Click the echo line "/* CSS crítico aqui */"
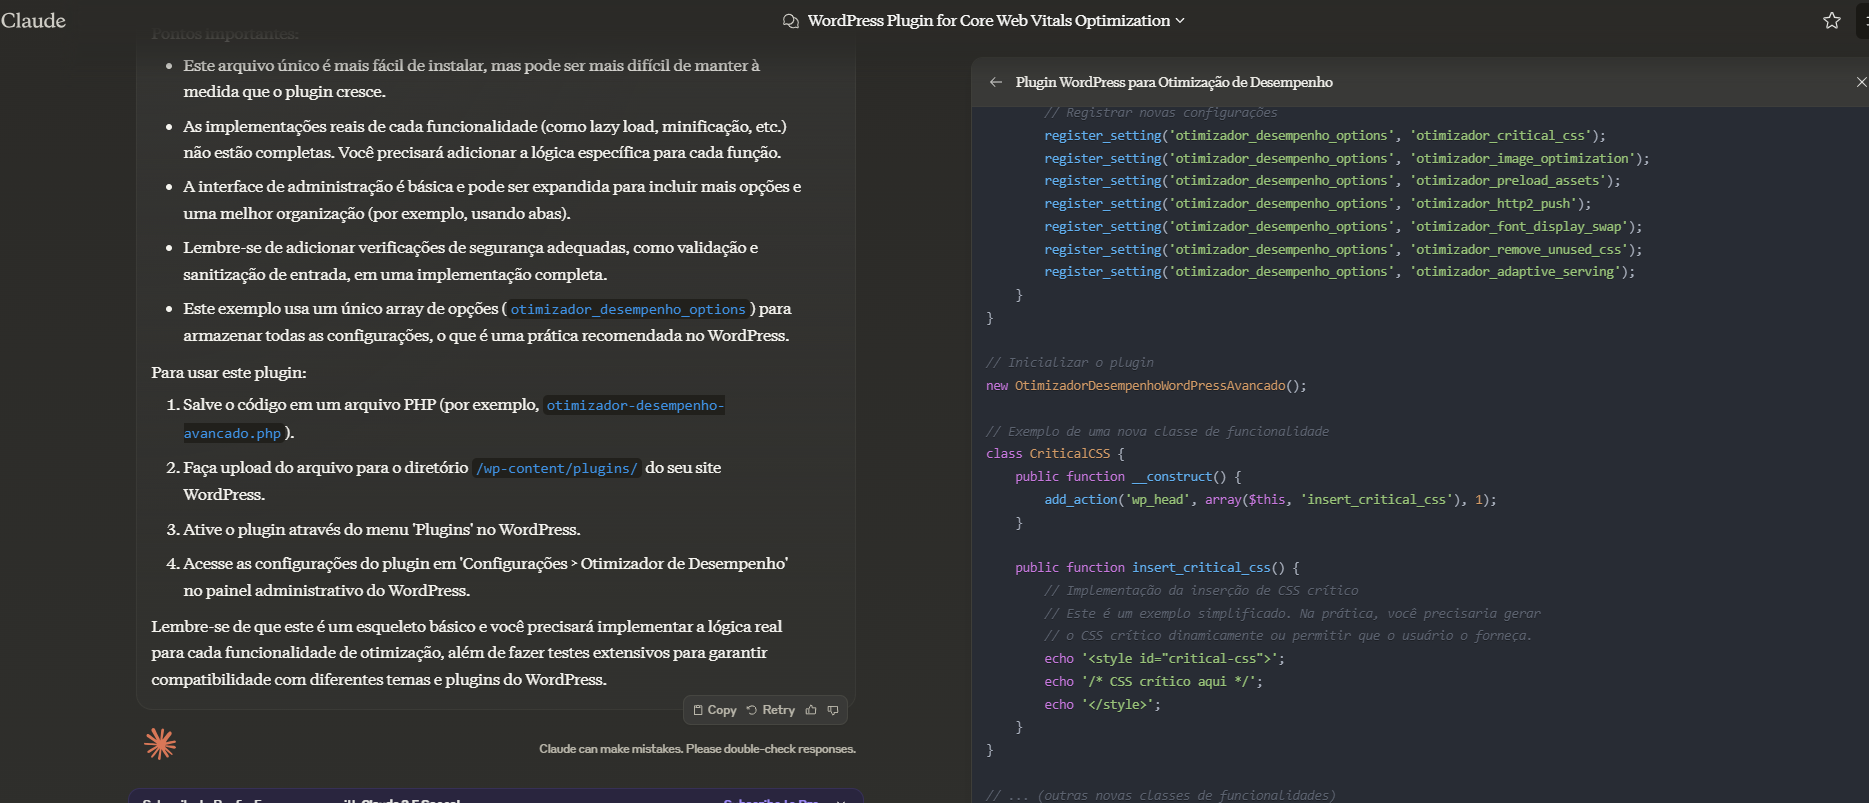Screen dimensions: 1869x803 click(1153, 682)
